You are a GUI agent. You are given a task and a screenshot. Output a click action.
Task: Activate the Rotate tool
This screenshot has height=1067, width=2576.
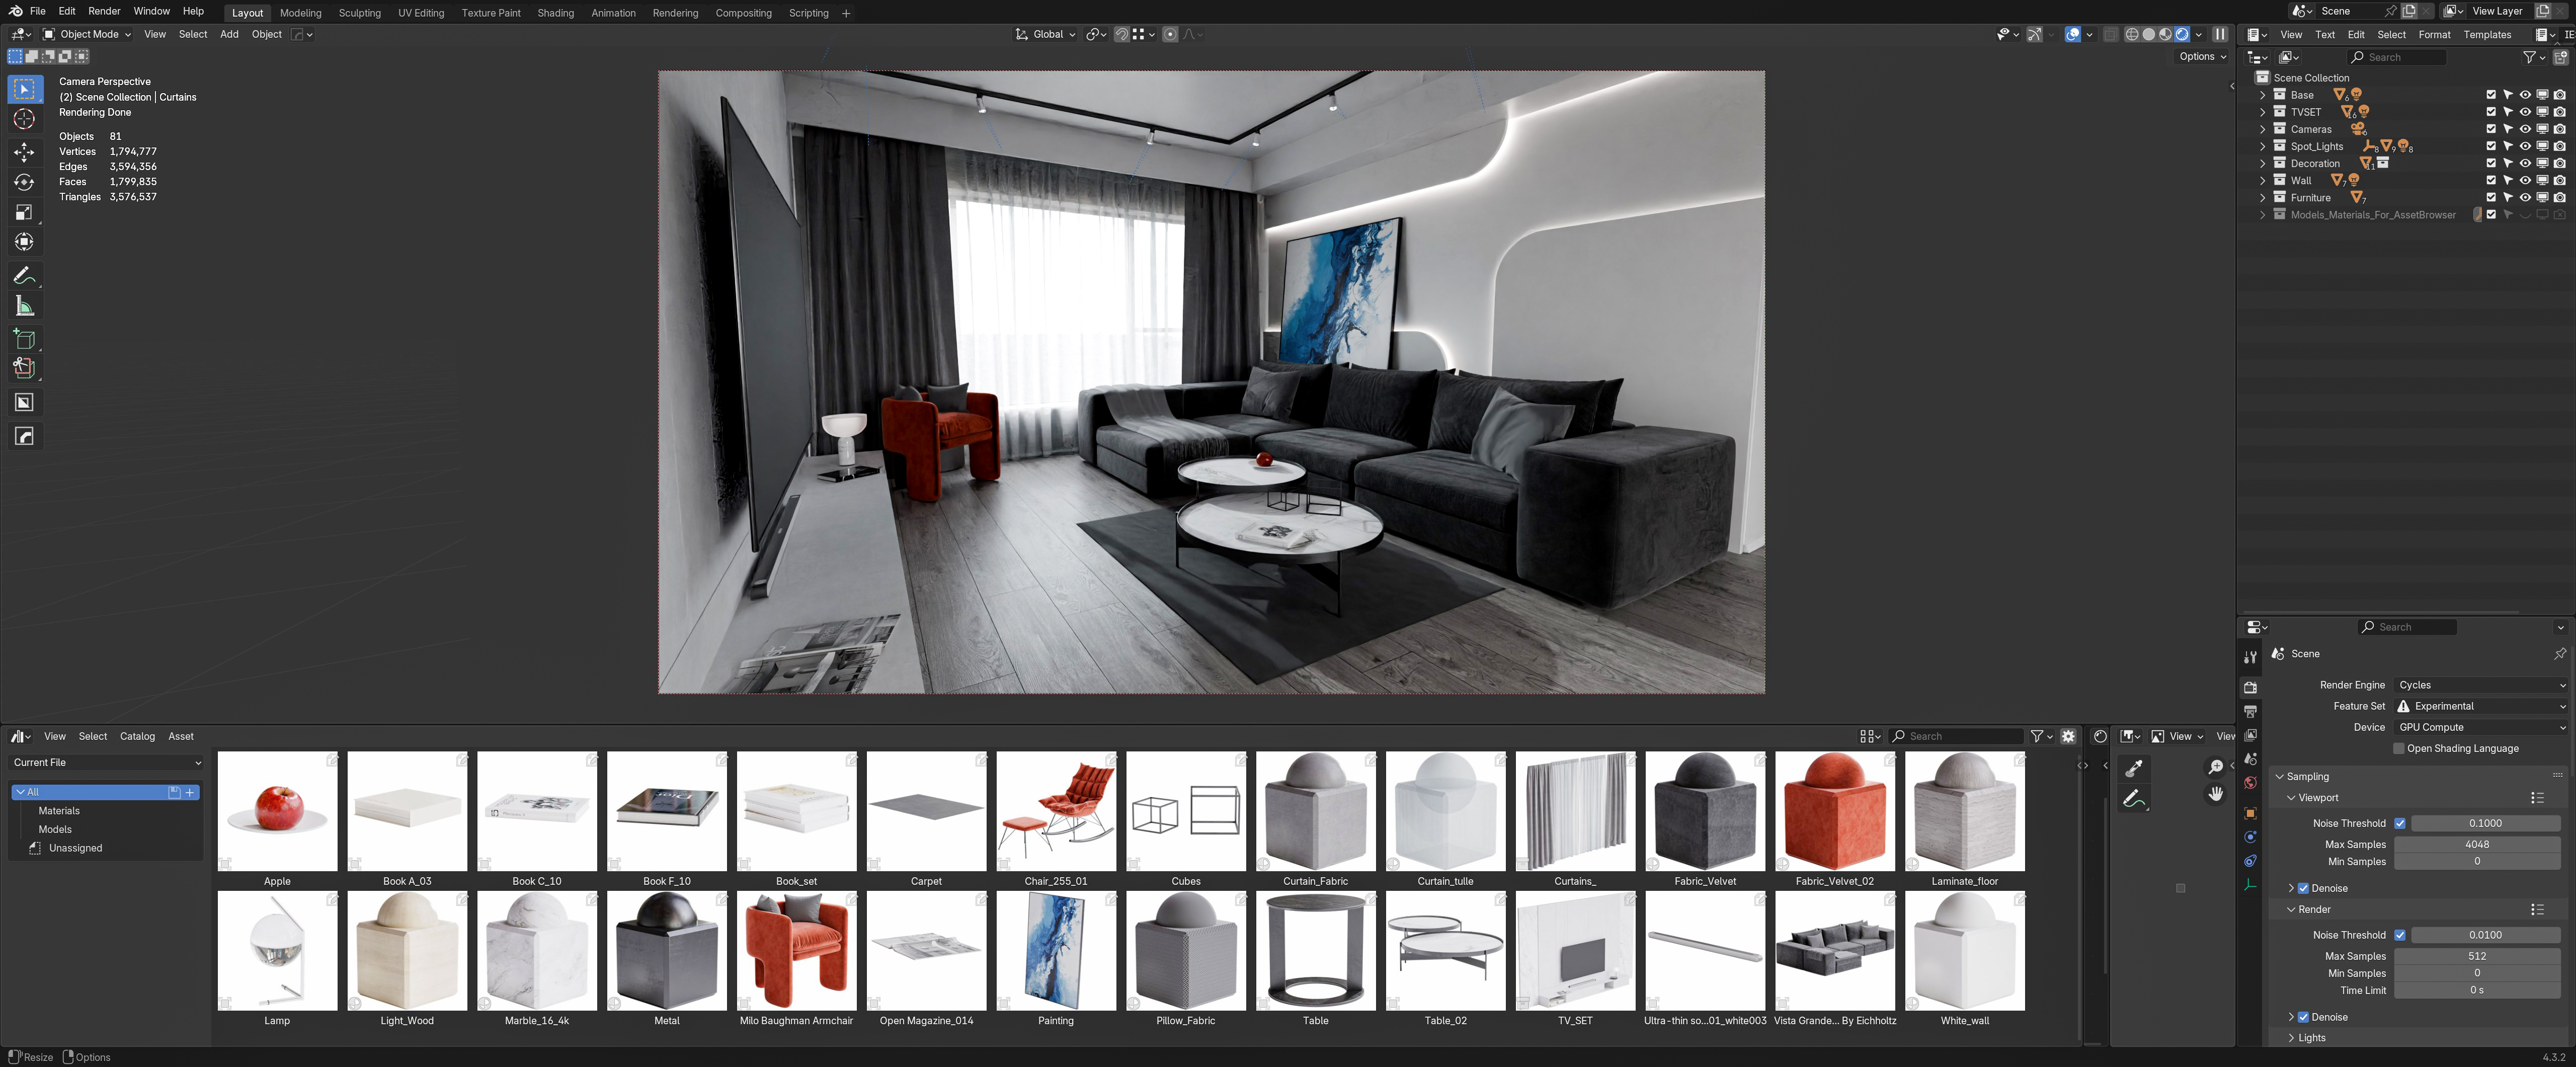(24, 182)
